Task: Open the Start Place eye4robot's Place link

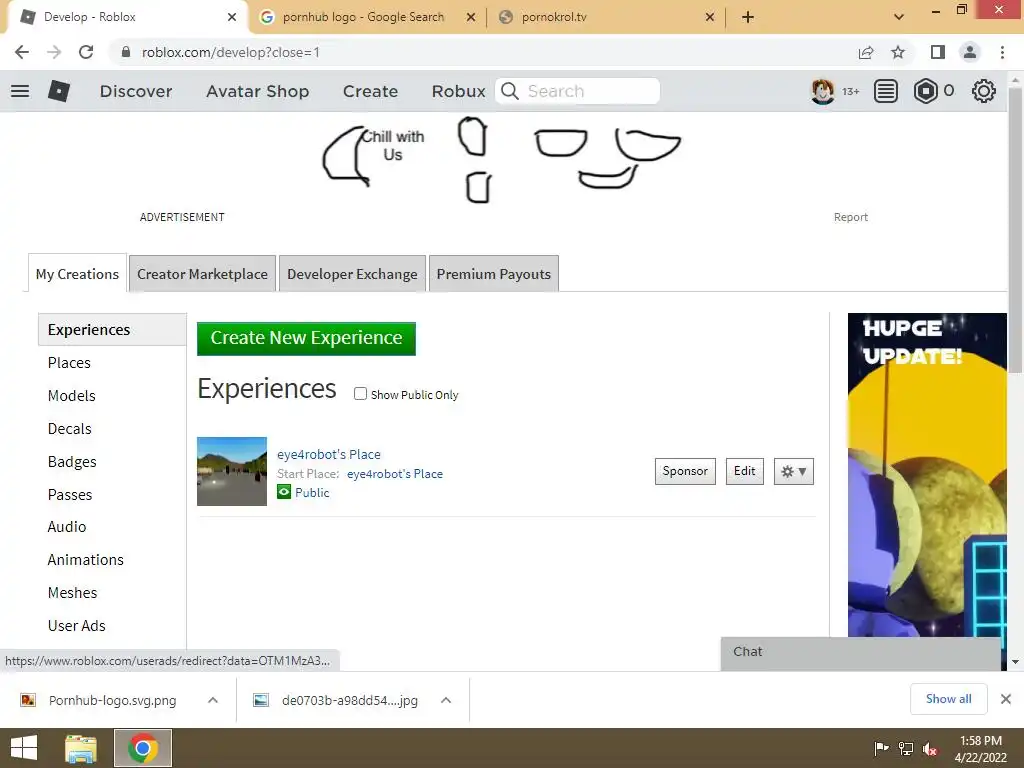Action: [x=394, y=473]
